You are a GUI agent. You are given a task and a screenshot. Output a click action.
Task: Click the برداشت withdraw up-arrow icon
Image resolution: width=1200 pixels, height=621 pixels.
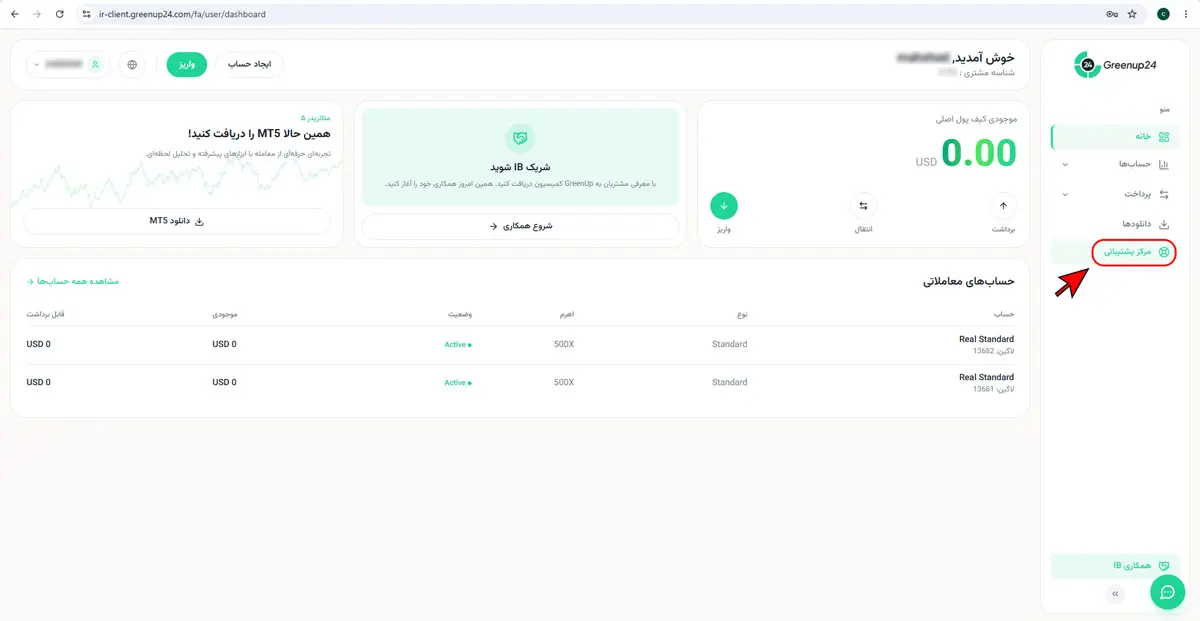(x=1003, y=206)
